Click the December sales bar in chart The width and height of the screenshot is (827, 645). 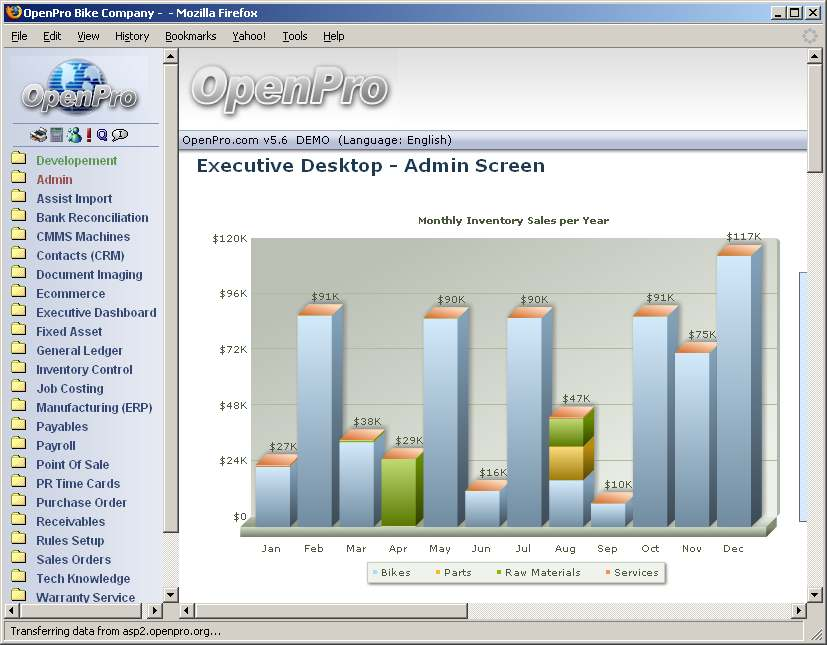(x=734, y=390)
